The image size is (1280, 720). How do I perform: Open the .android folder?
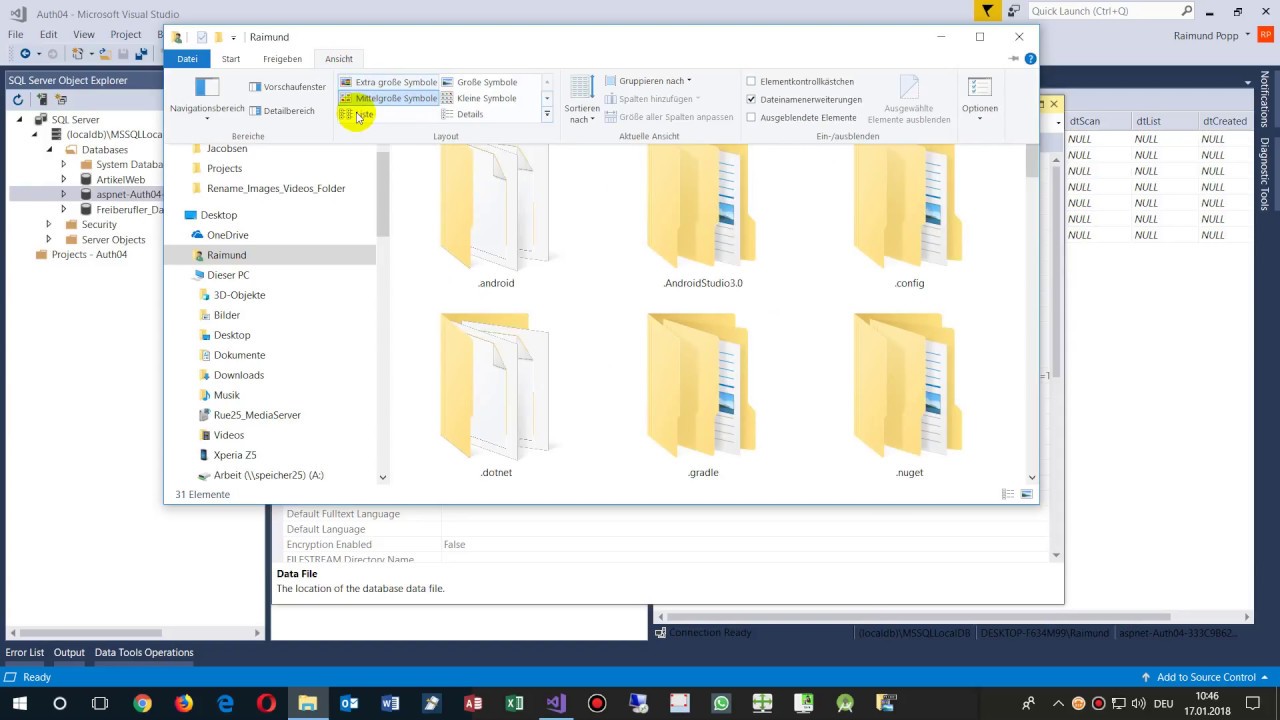pos(496,216)
